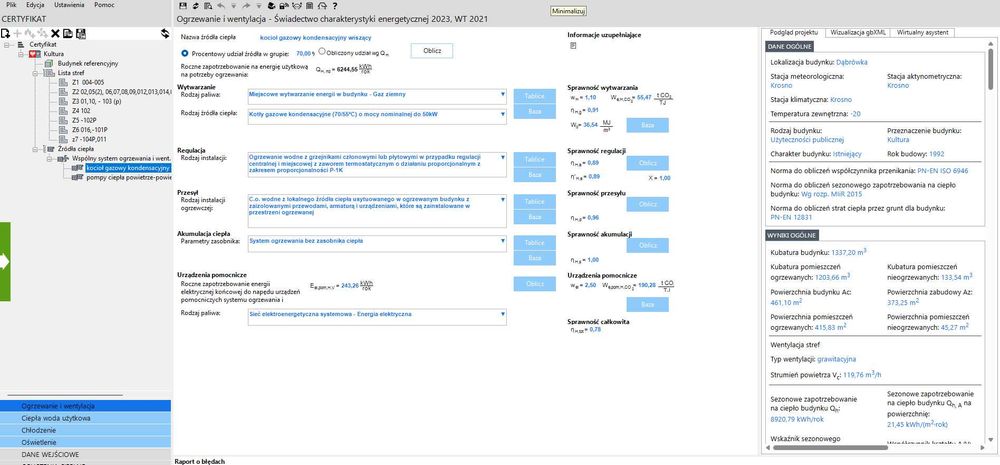Screen dimensions: 1000x465
Task: Select Obliczony udział radio button
Action: point(321,52)
